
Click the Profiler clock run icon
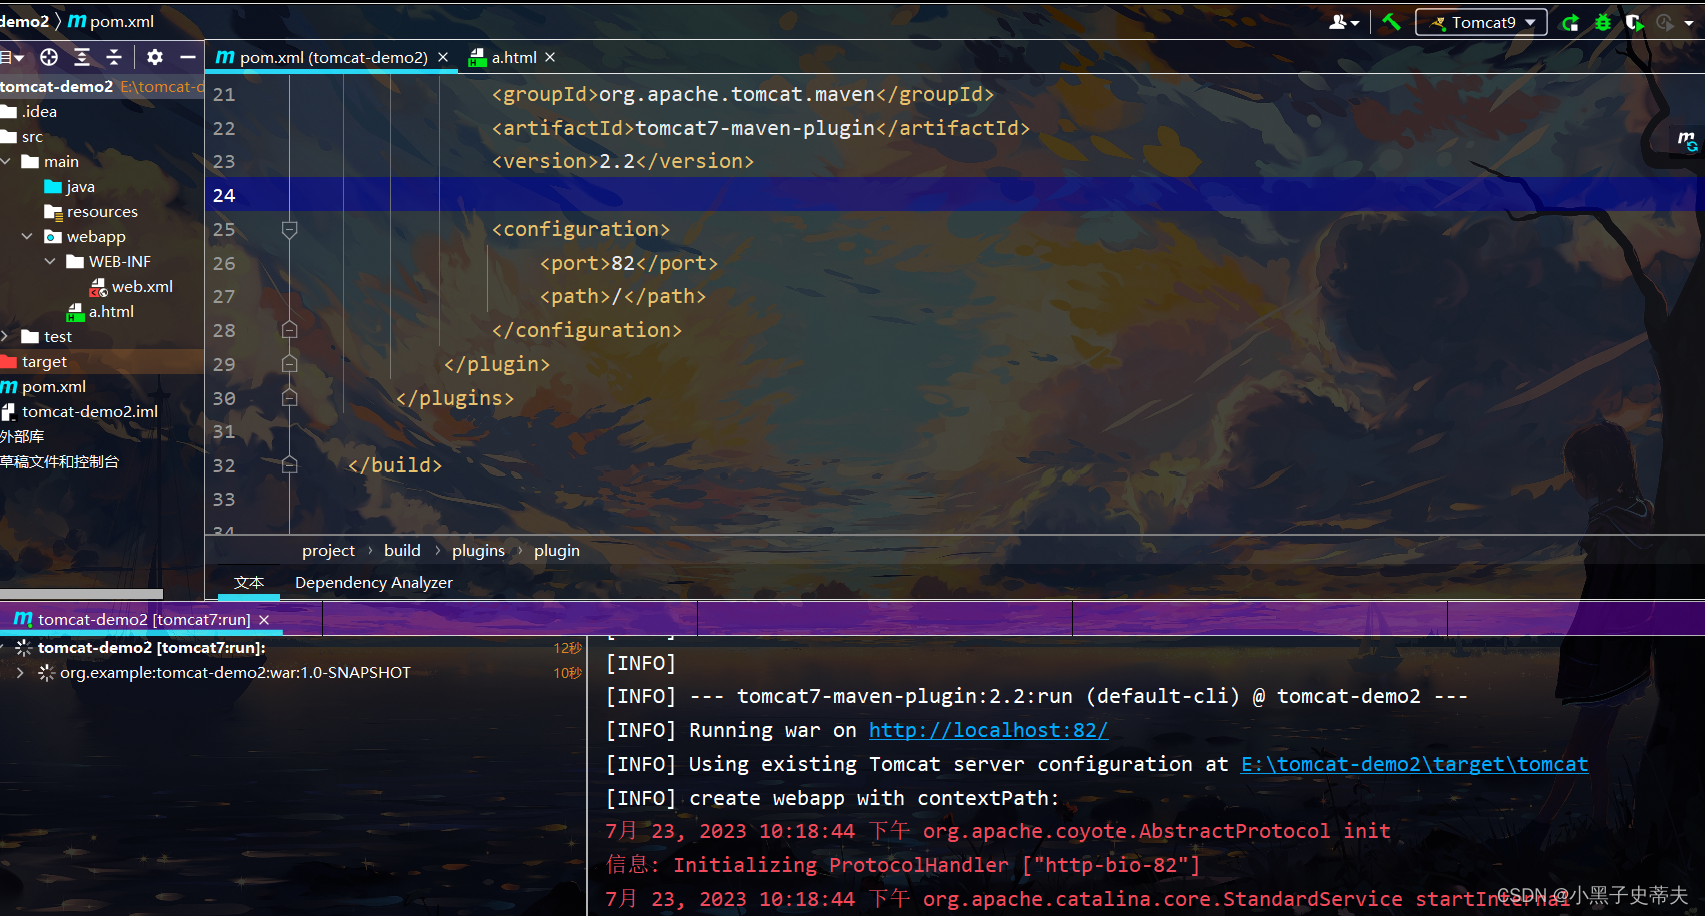coord(1665,22)
